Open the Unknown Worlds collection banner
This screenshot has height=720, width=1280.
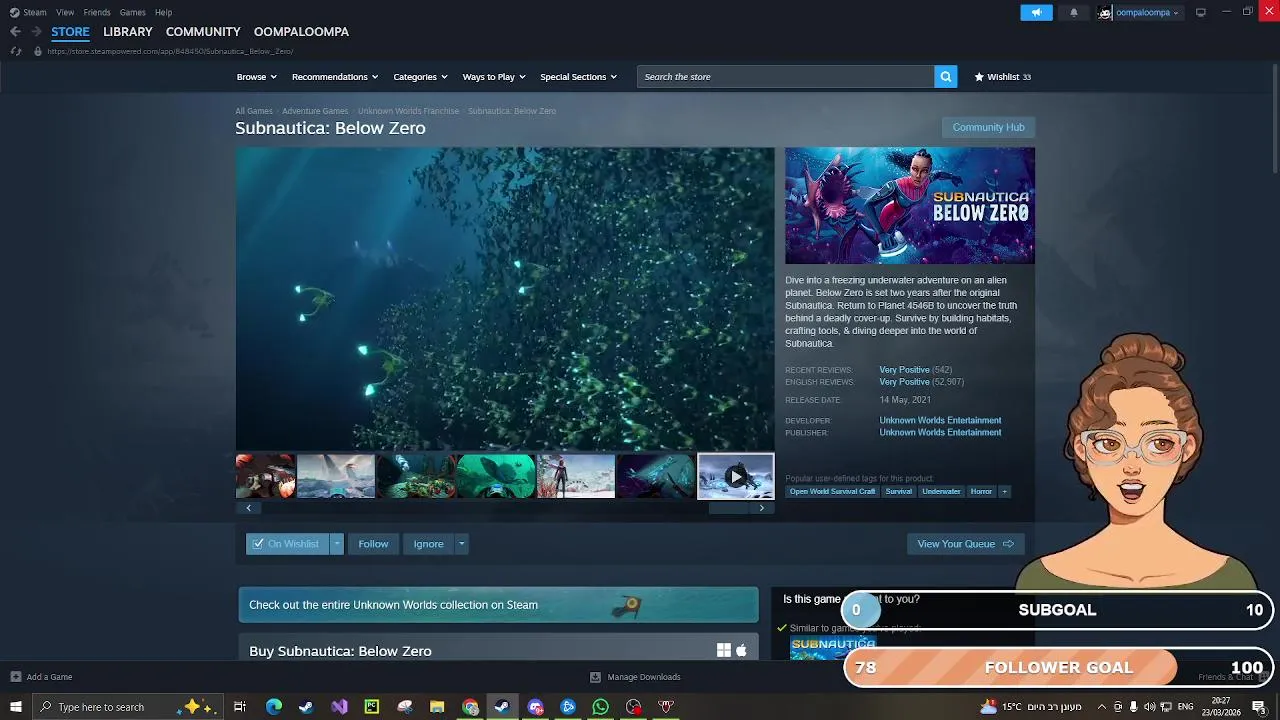click(x=498, y=605)
